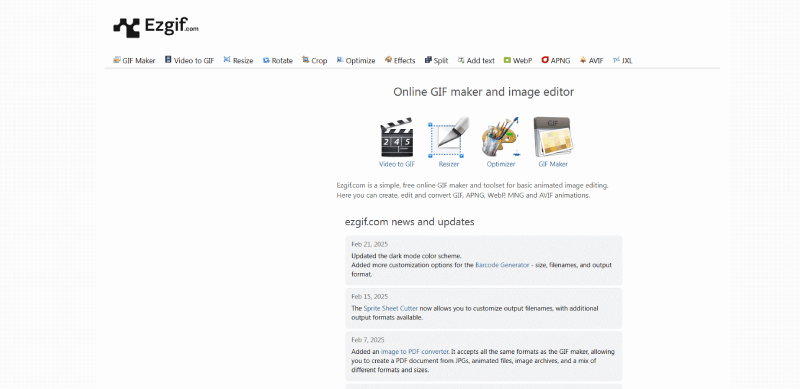The height and width of the screenshot is (389, 800).
Task: Click the large Resizer pencil image
Action: coord(448,137)
